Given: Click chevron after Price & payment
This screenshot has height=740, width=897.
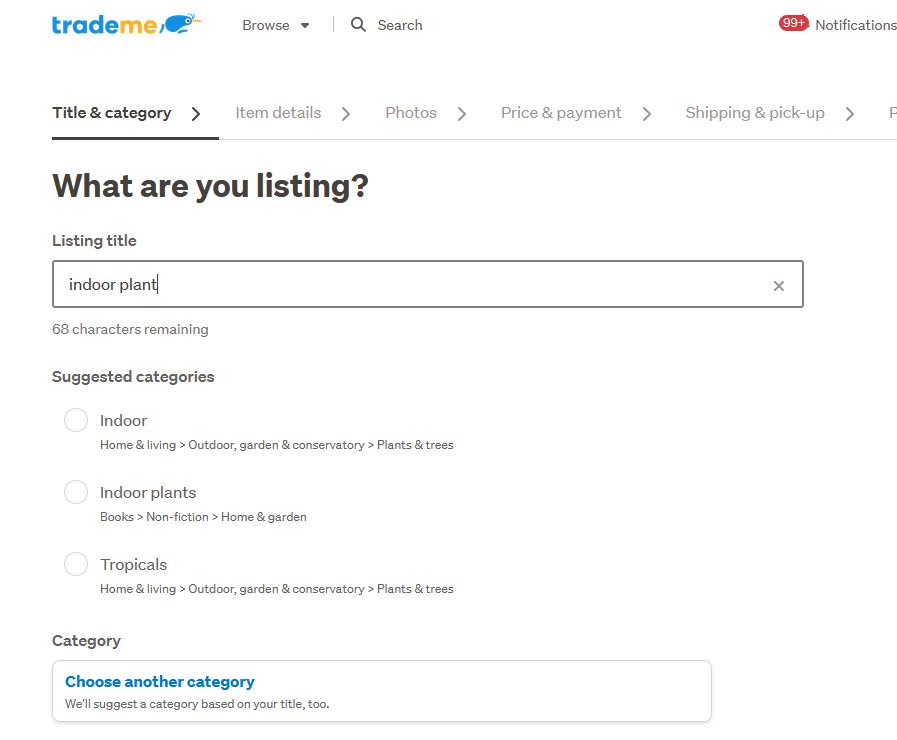Looking at the screenshot, I should (x=647, y=114).
